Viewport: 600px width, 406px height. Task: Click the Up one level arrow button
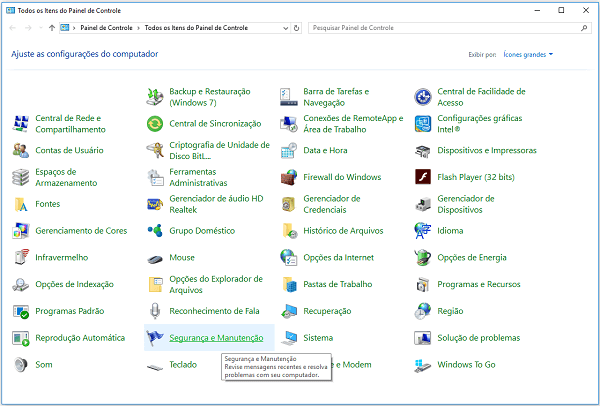pyautogui.click(x=51, y=29)
